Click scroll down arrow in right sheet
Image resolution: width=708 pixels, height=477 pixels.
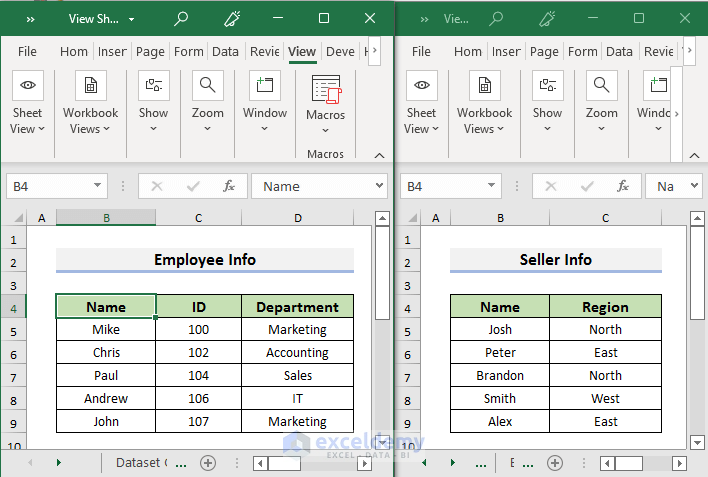[x=697, y=442]
